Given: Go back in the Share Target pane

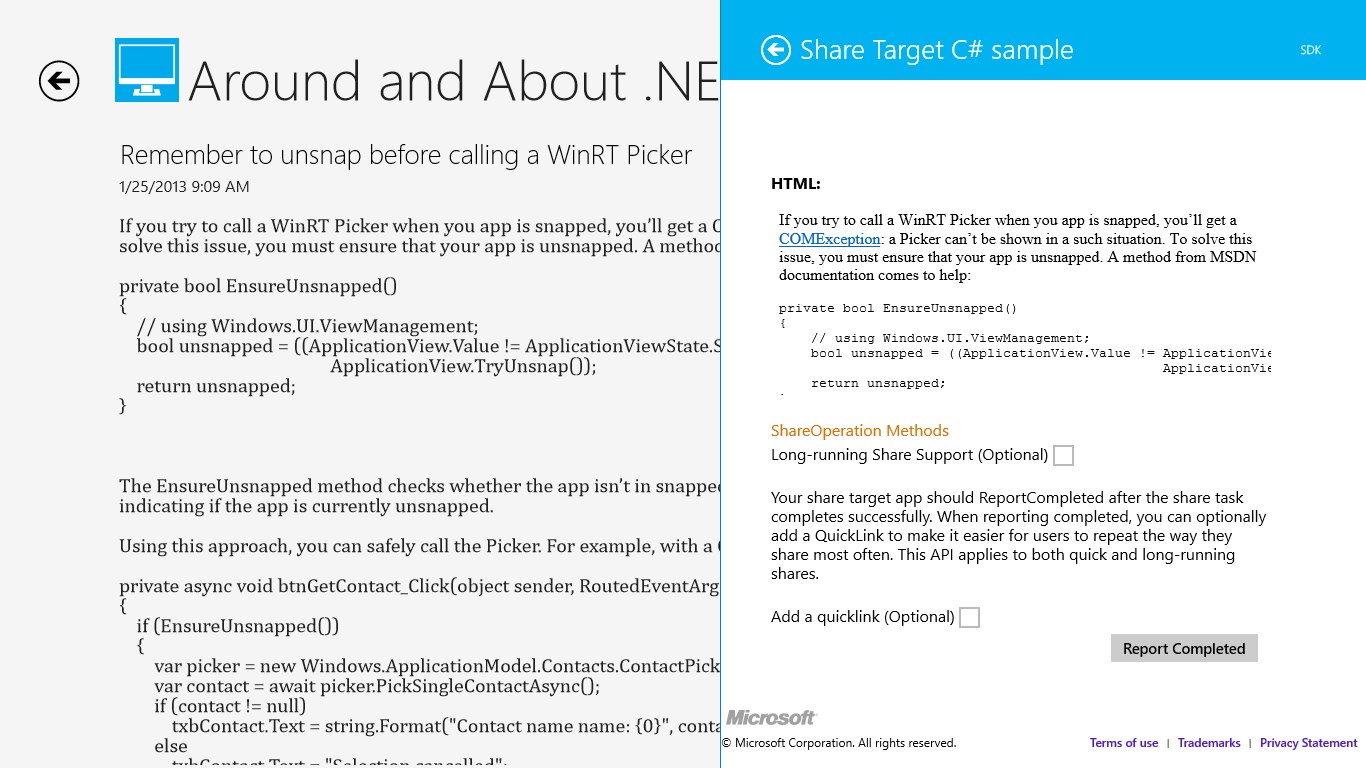Looking at the screenshot, I should (x=776, y=50).
